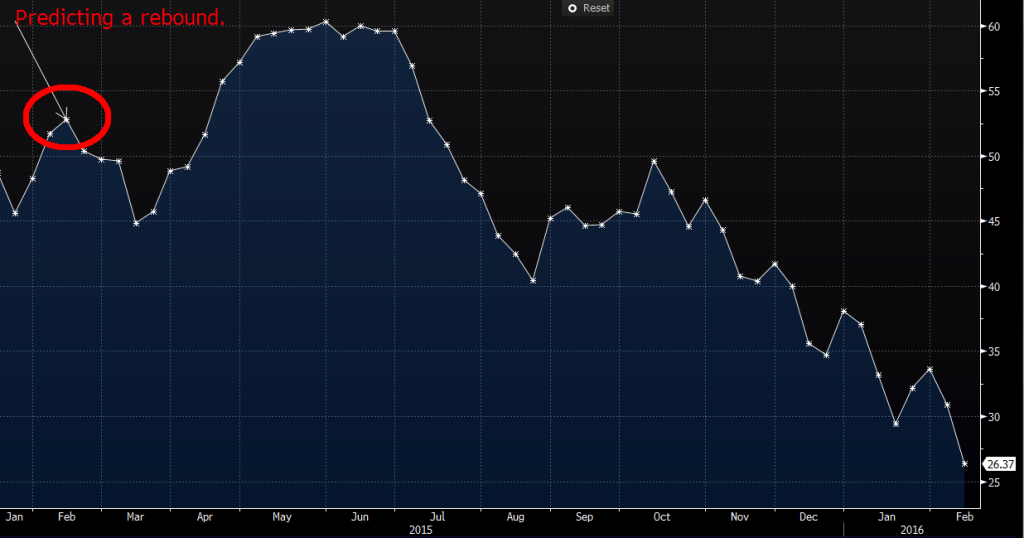Click the final data point at 26.37
This screenshot has width=1024, height=538.
(x=965, y=464)
